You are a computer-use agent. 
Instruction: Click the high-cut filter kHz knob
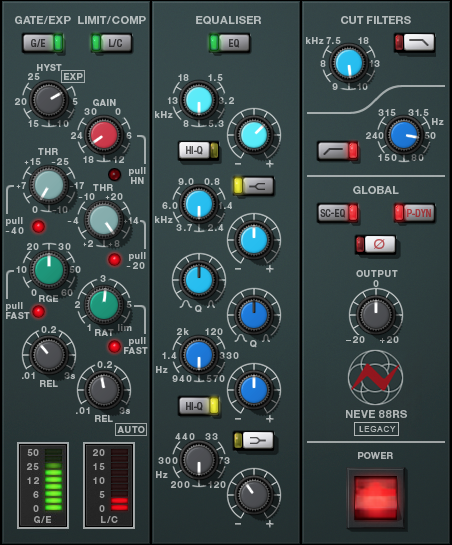(x=349, y=63)
